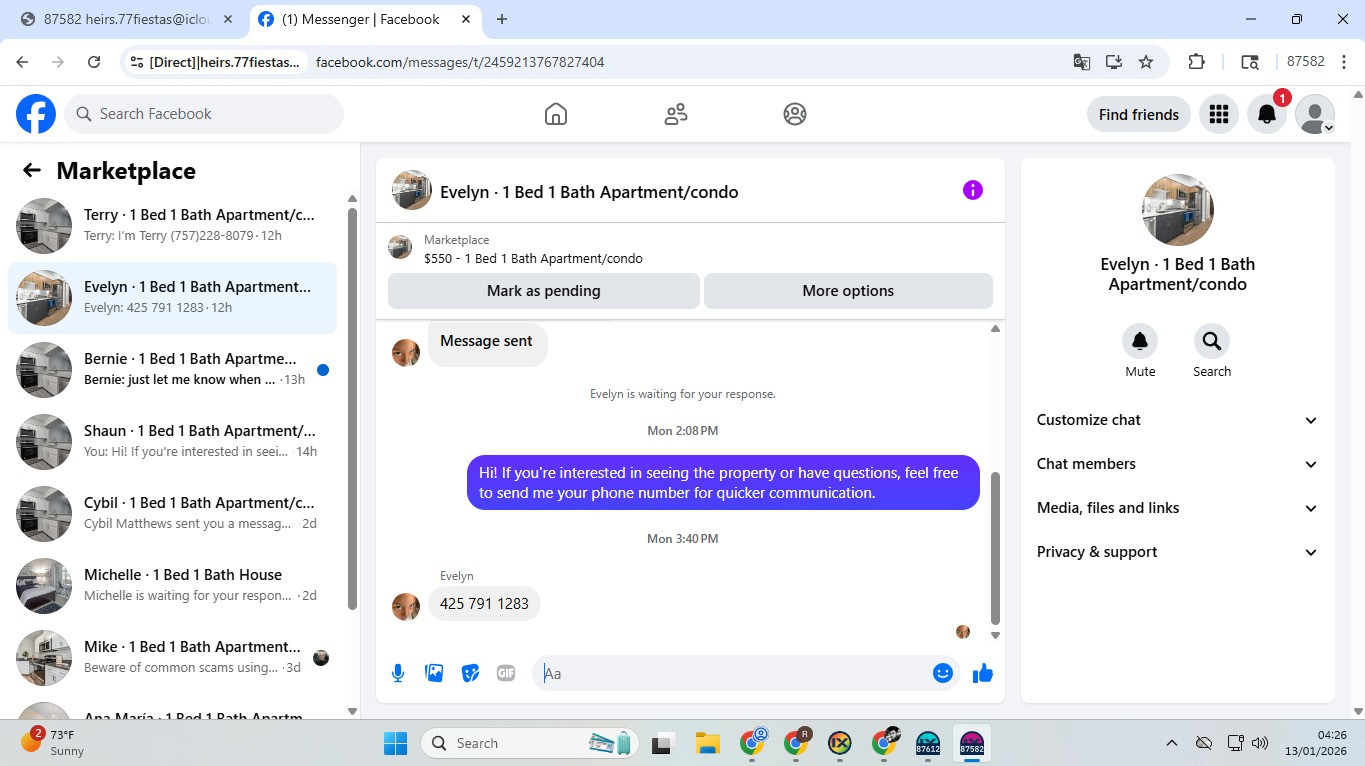
Task: Select the Messenger | Facebook tab
Action: 365,19
